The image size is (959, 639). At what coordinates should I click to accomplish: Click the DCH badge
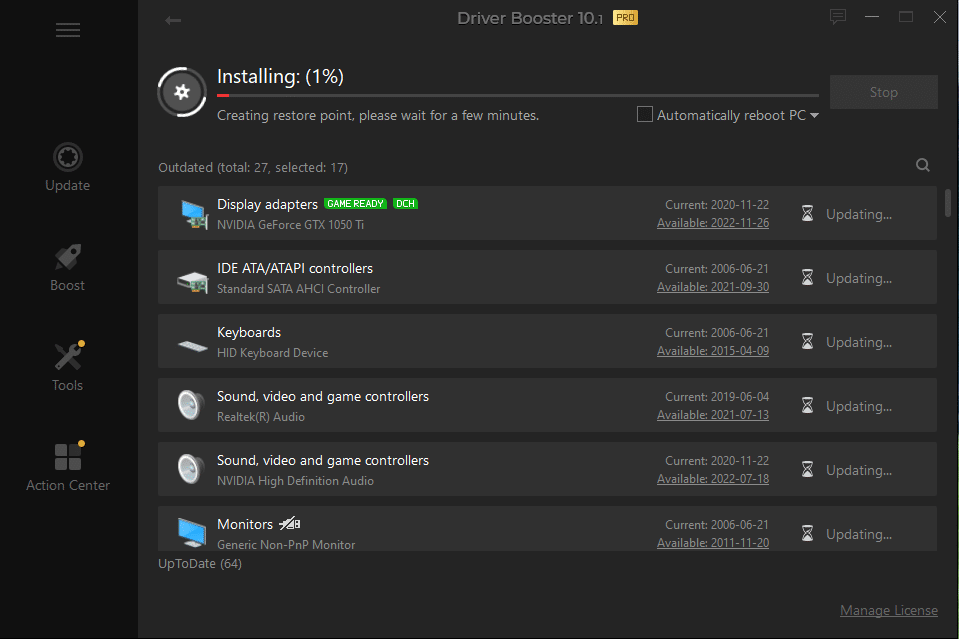pyautogui.click(x=405, y=204)
